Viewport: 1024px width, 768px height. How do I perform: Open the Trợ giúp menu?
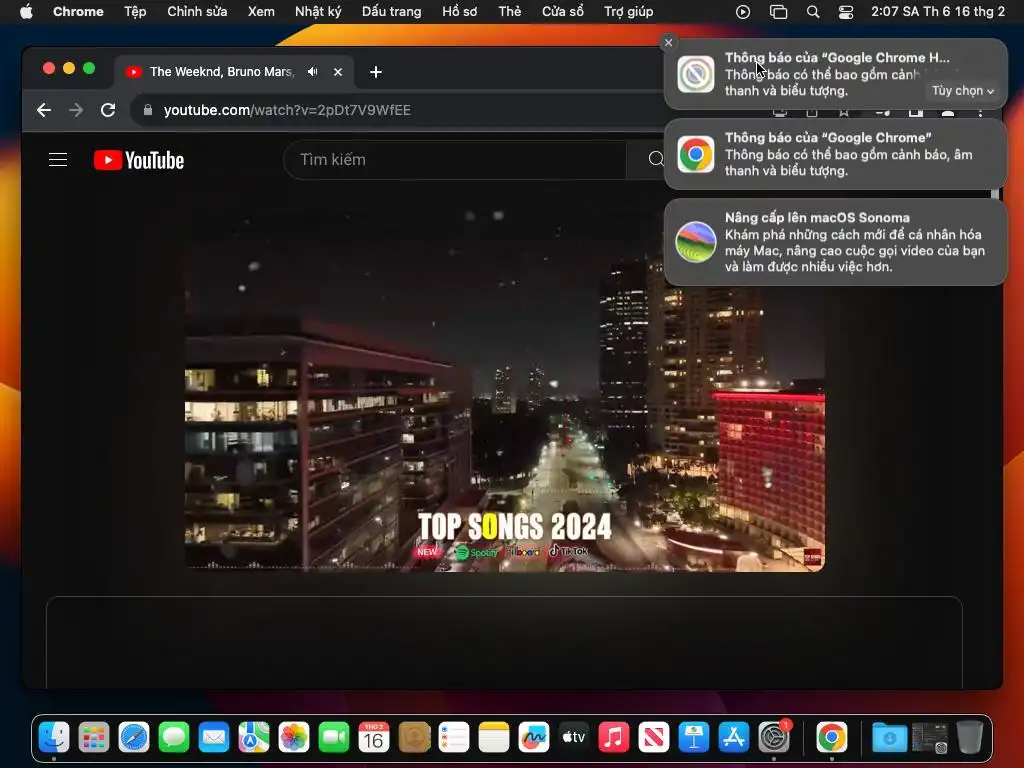(x=628, y=12)
